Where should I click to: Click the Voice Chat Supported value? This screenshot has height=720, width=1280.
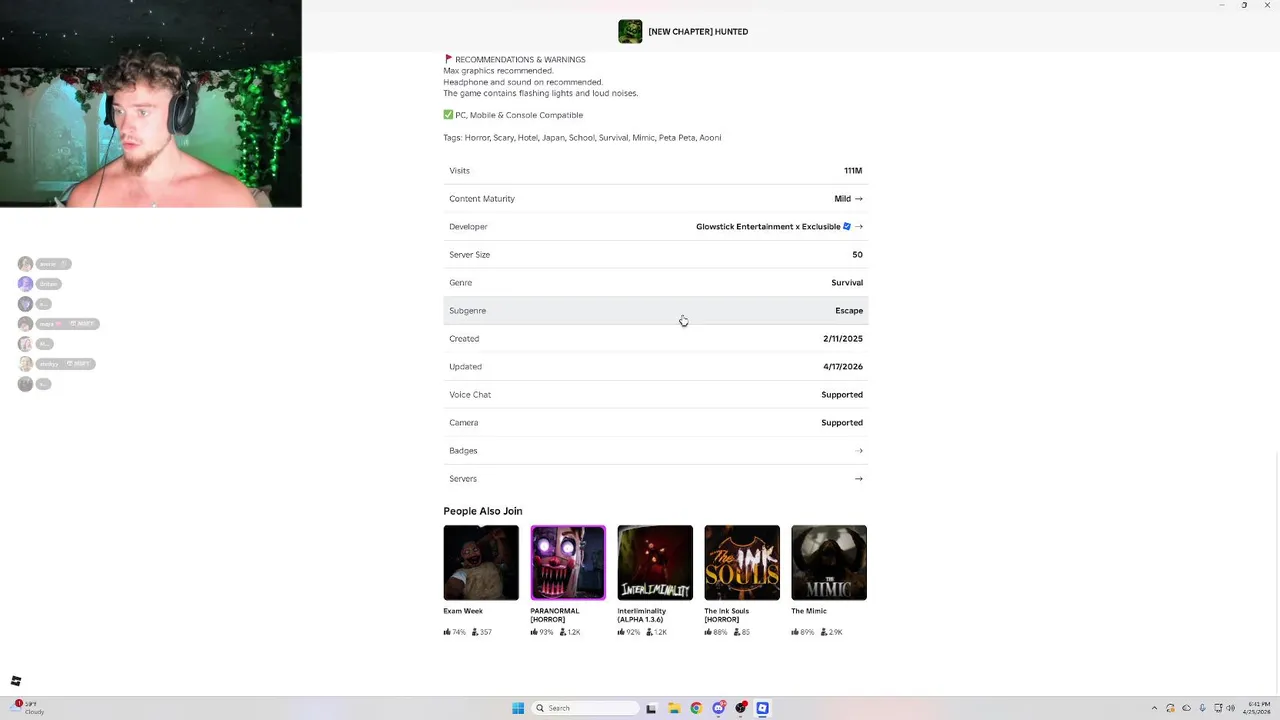click(842, 394)
